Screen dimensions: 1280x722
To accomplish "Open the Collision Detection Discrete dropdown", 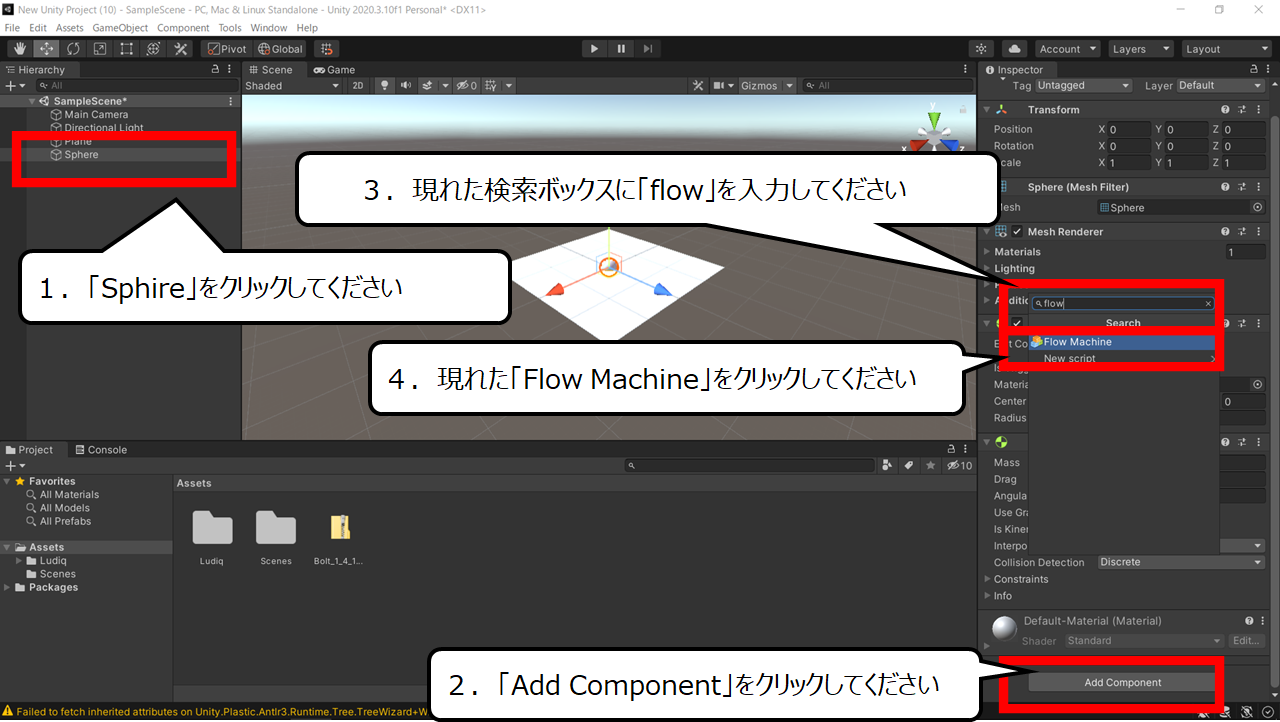I will 1181,562.
